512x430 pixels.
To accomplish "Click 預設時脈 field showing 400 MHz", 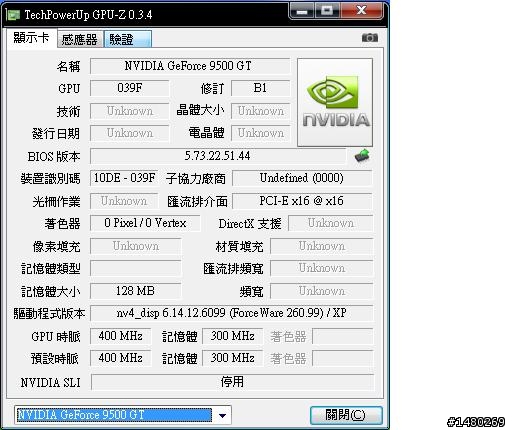I will 121,358.
